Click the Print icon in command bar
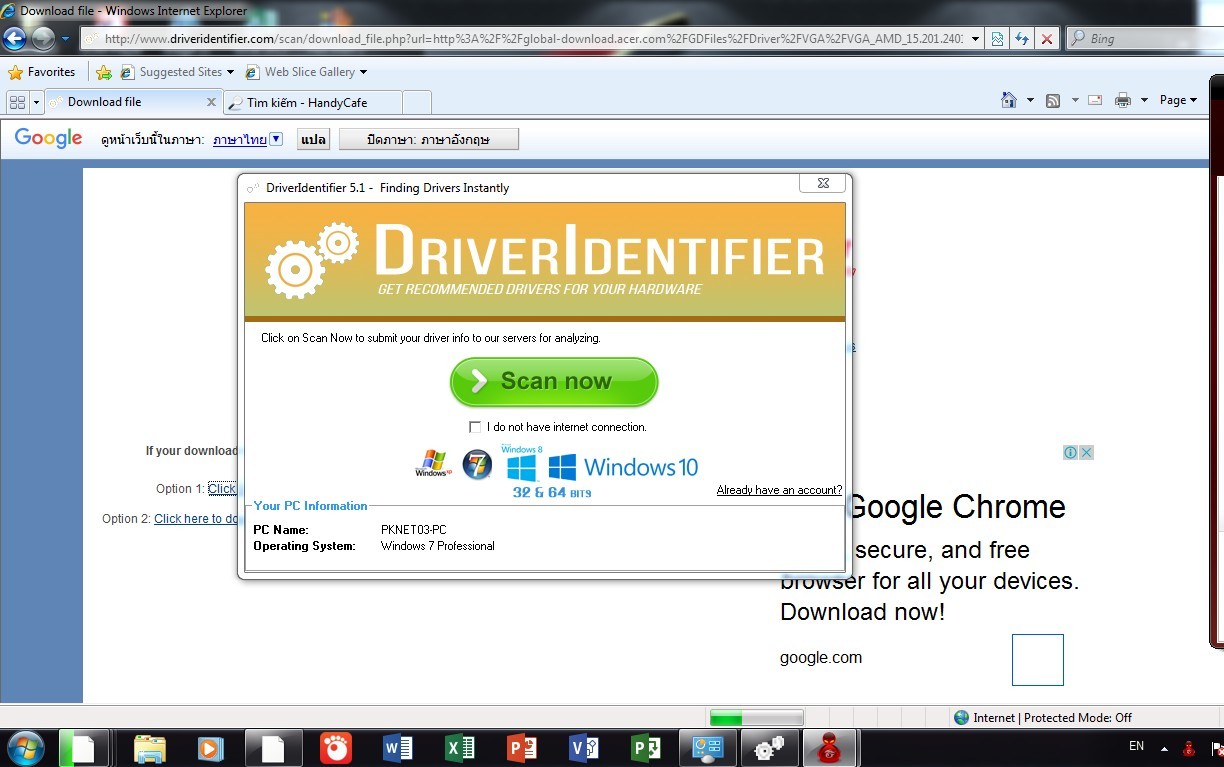 (x=1123, y=100)
